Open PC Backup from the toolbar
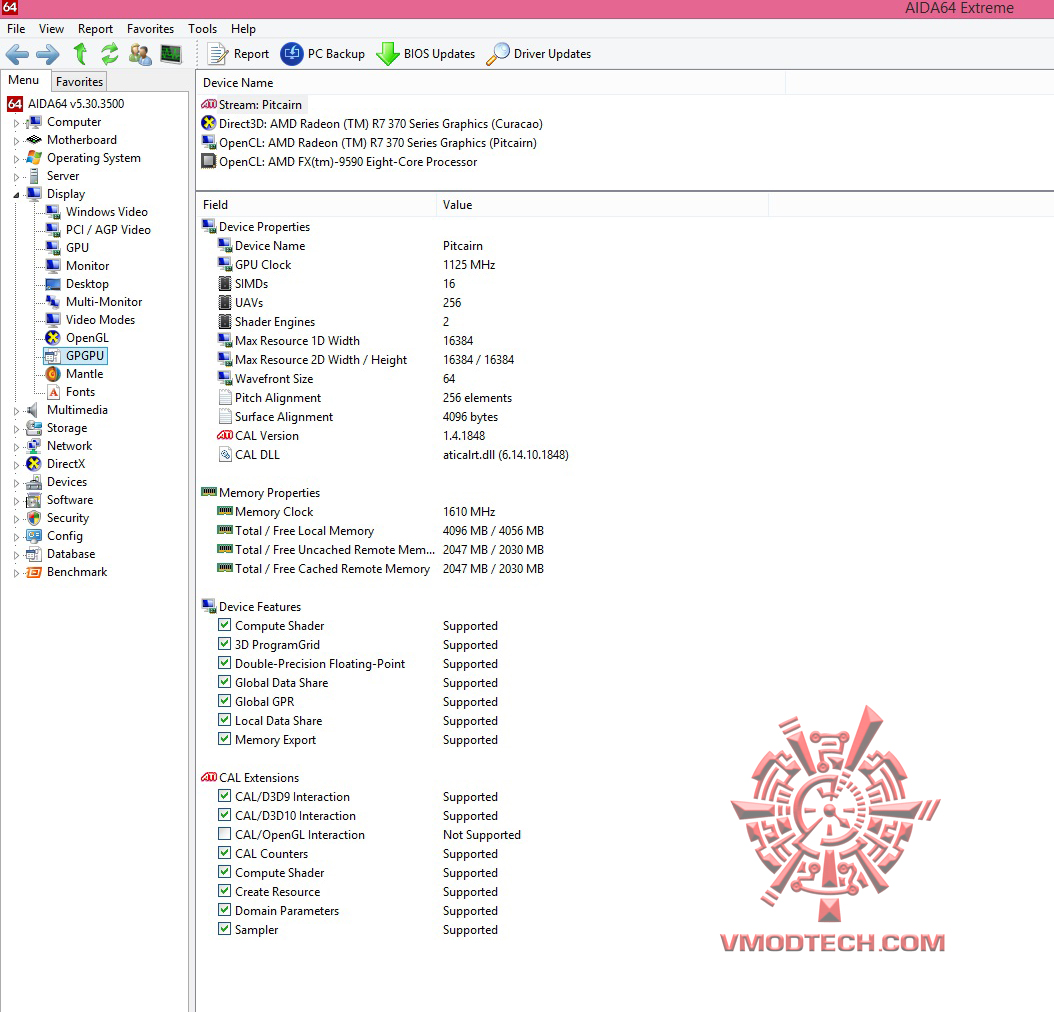Screen dimensions: 1054x1012 point(322,54)
